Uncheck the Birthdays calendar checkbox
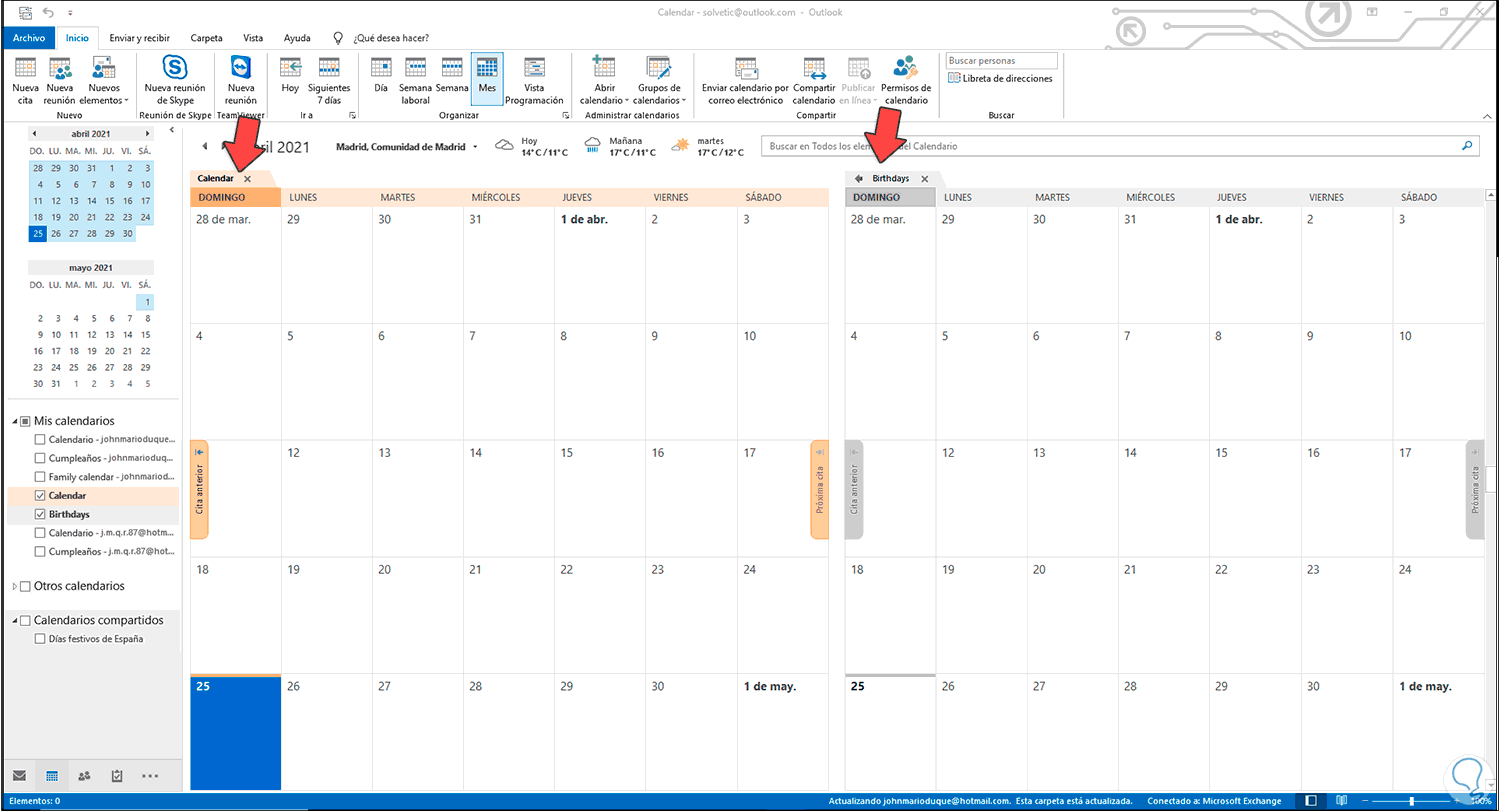Image resolution: width=1500 pixels, height=811 pixels. click(40, 514)
